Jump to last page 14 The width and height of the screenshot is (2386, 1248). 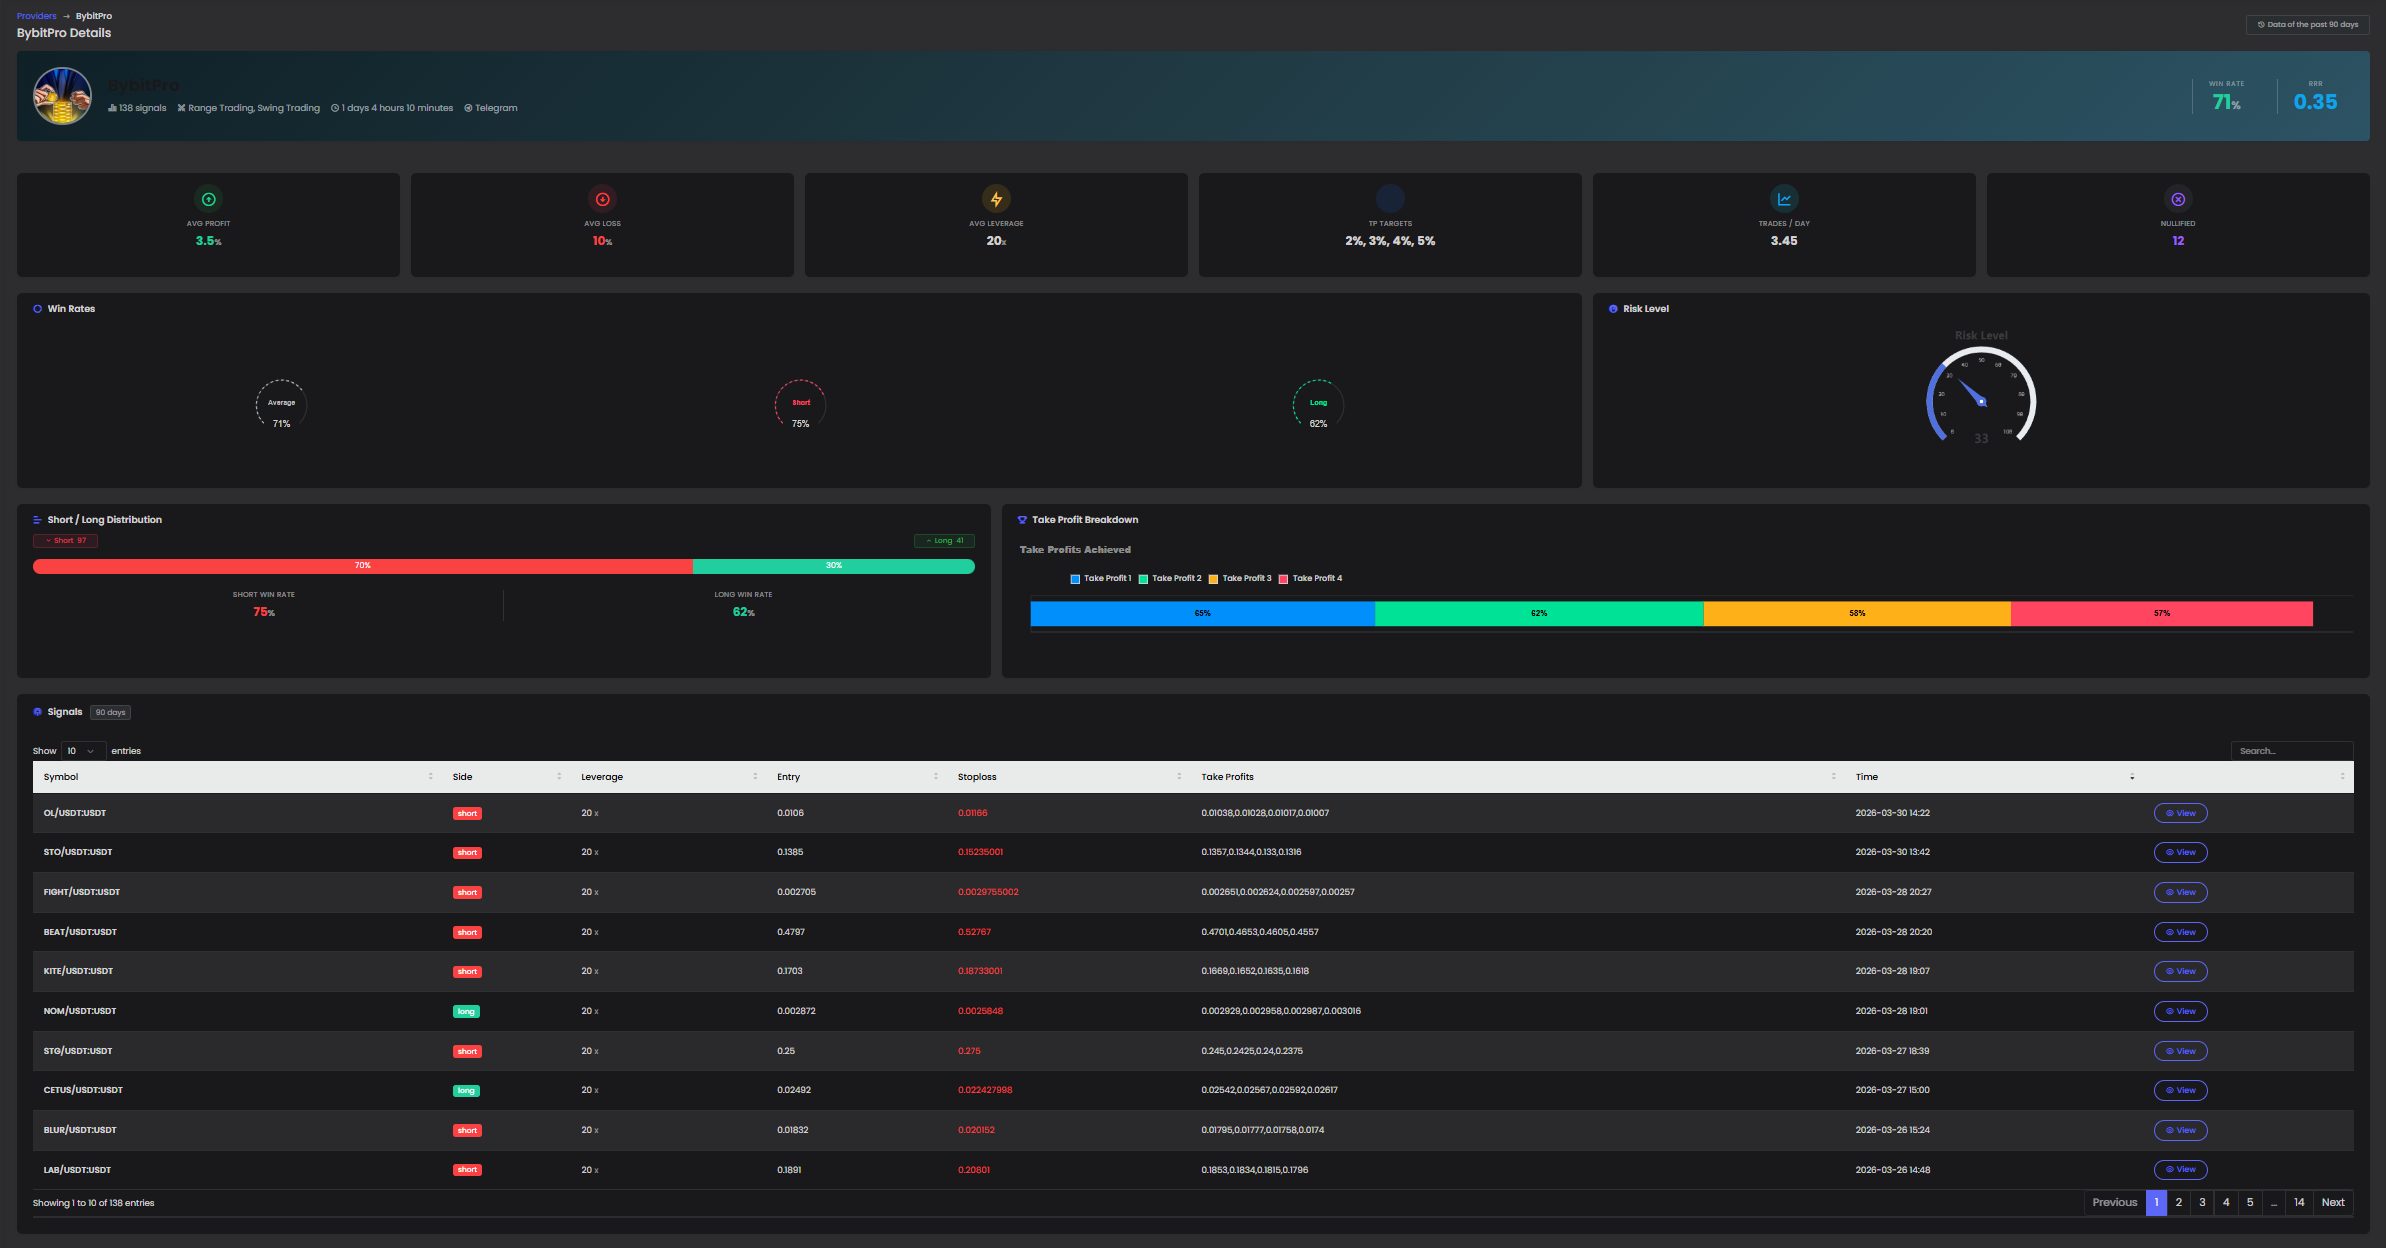(2299, 1202)
